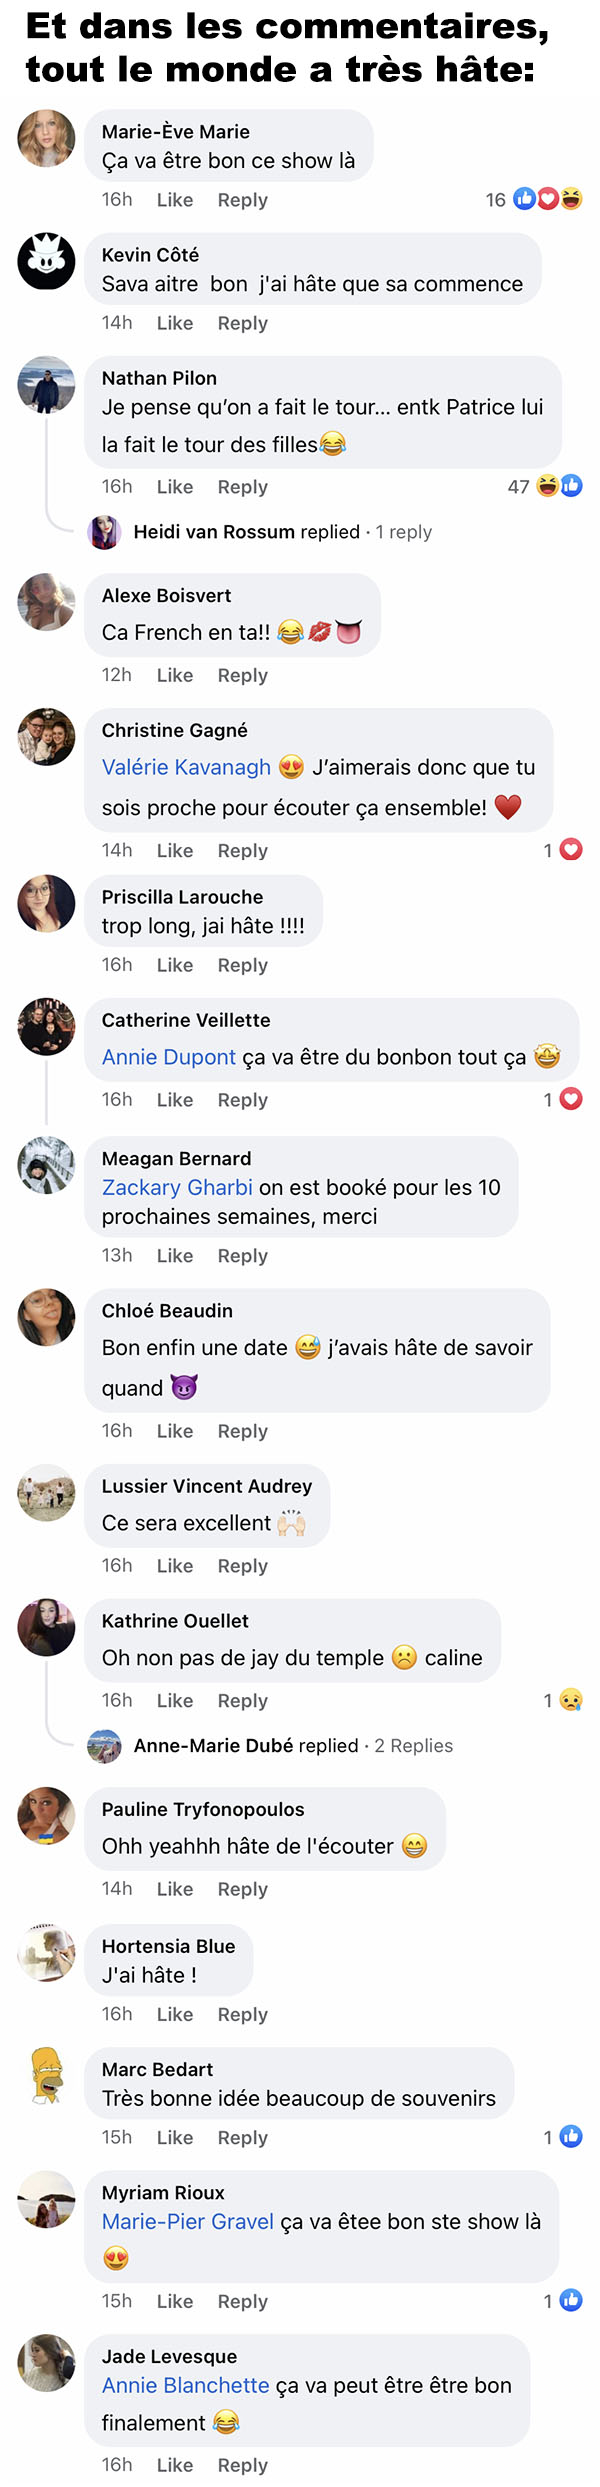Open tagged Zackary Gharbi profile link
Screen dimensions: 600x2487
(x=177, y=1187)
